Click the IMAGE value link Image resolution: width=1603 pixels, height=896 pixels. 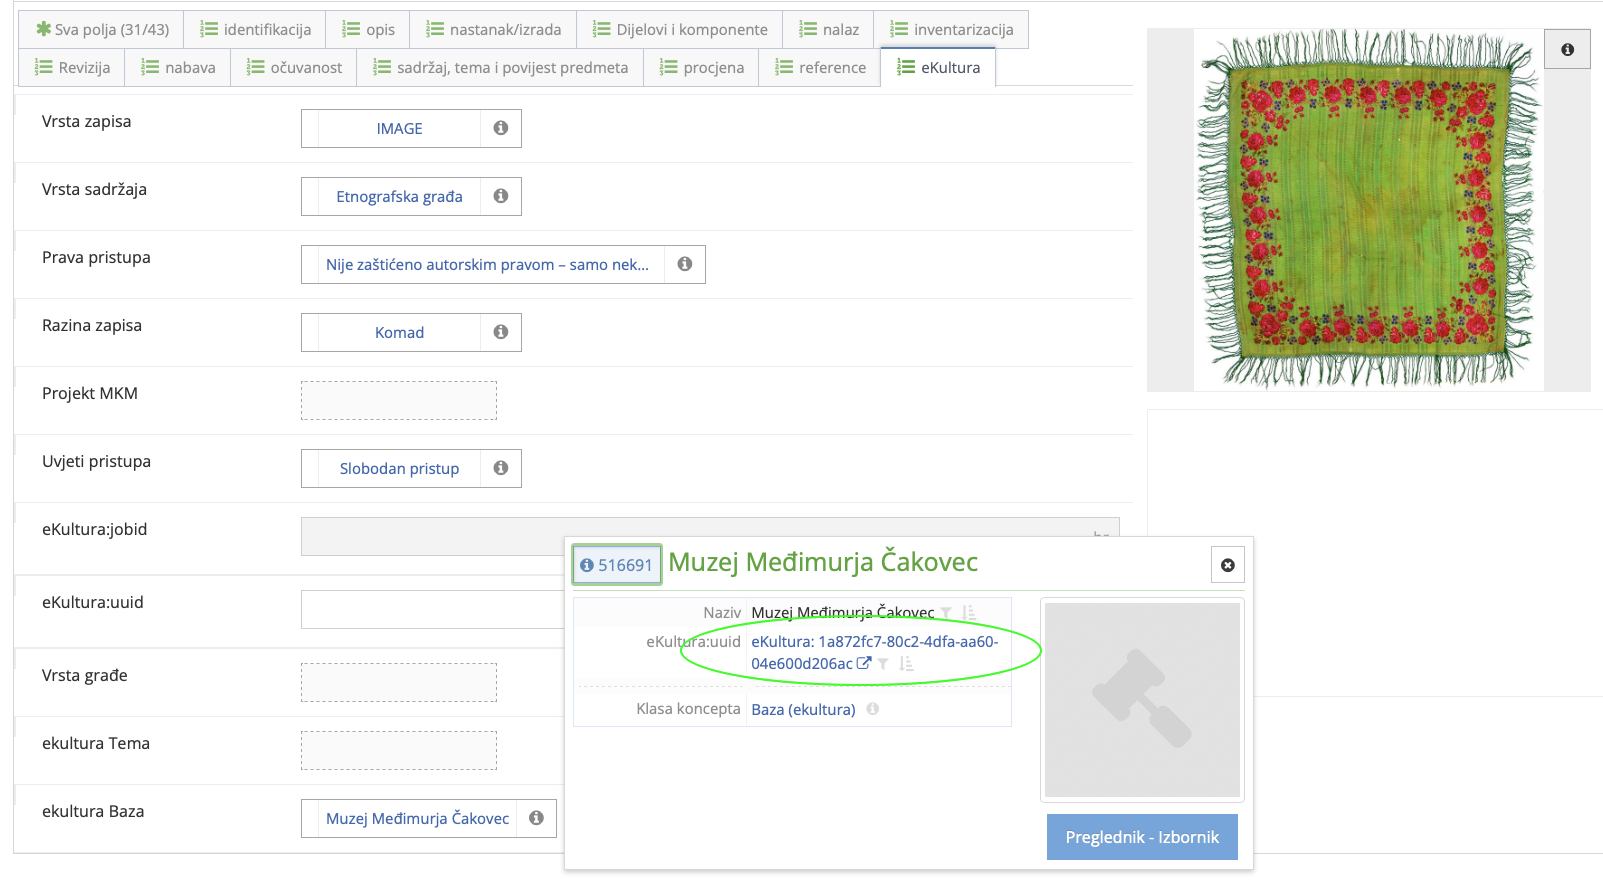pyautogui.click(x=399, y=128)
